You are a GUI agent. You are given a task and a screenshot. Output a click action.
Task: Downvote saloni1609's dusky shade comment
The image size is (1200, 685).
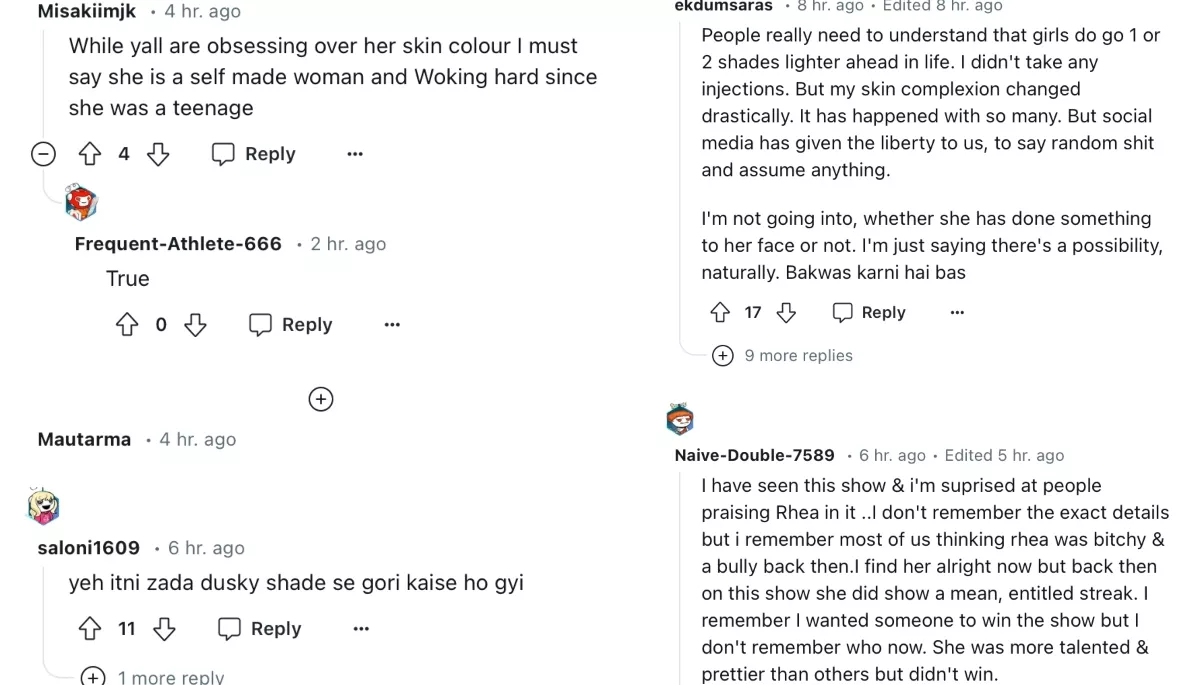pyautogui.click(x=164, y=629)
